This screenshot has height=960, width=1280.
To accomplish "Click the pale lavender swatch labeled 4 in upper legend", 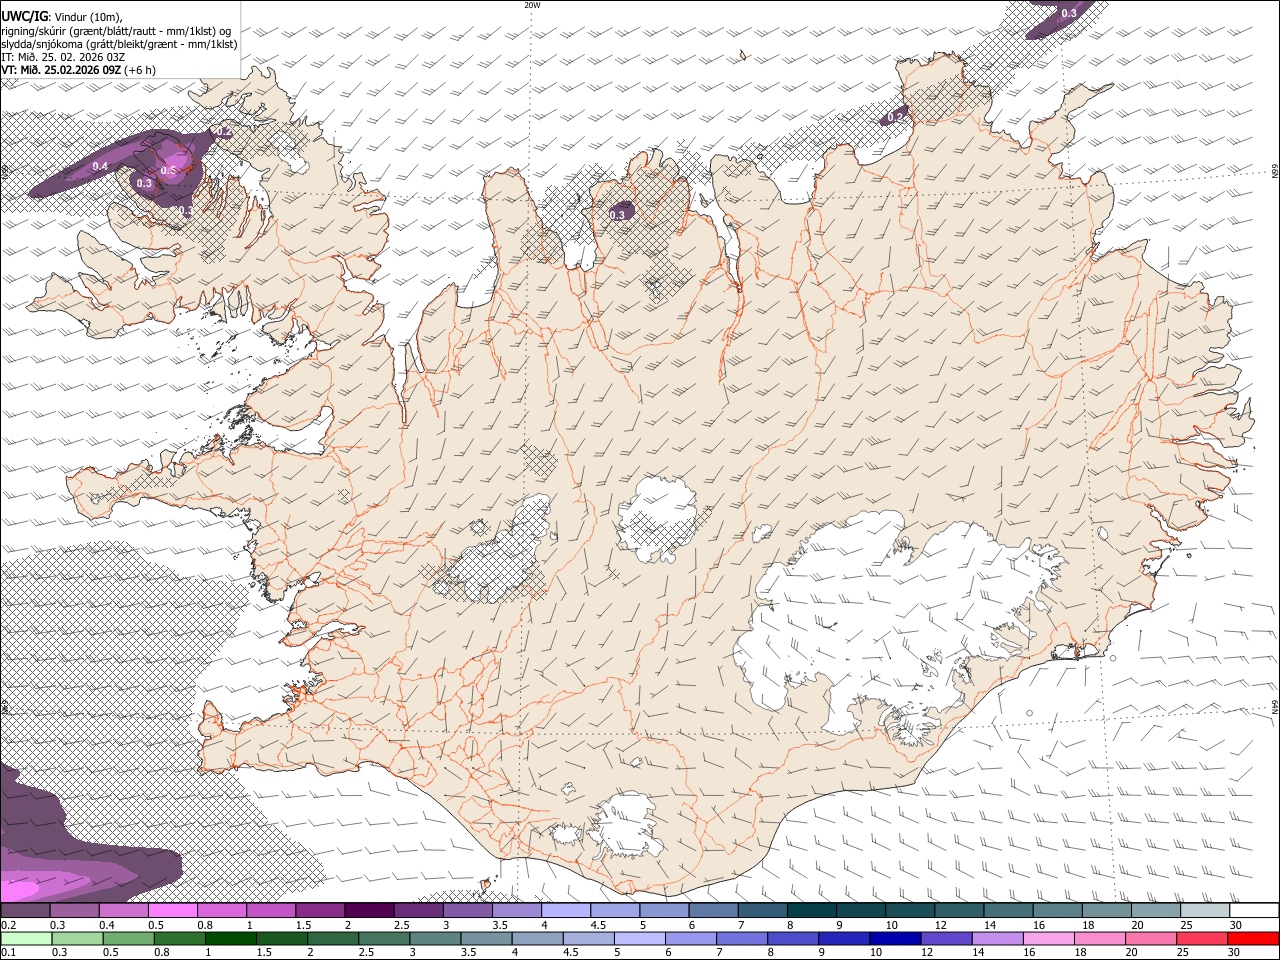I will point(565,911).
